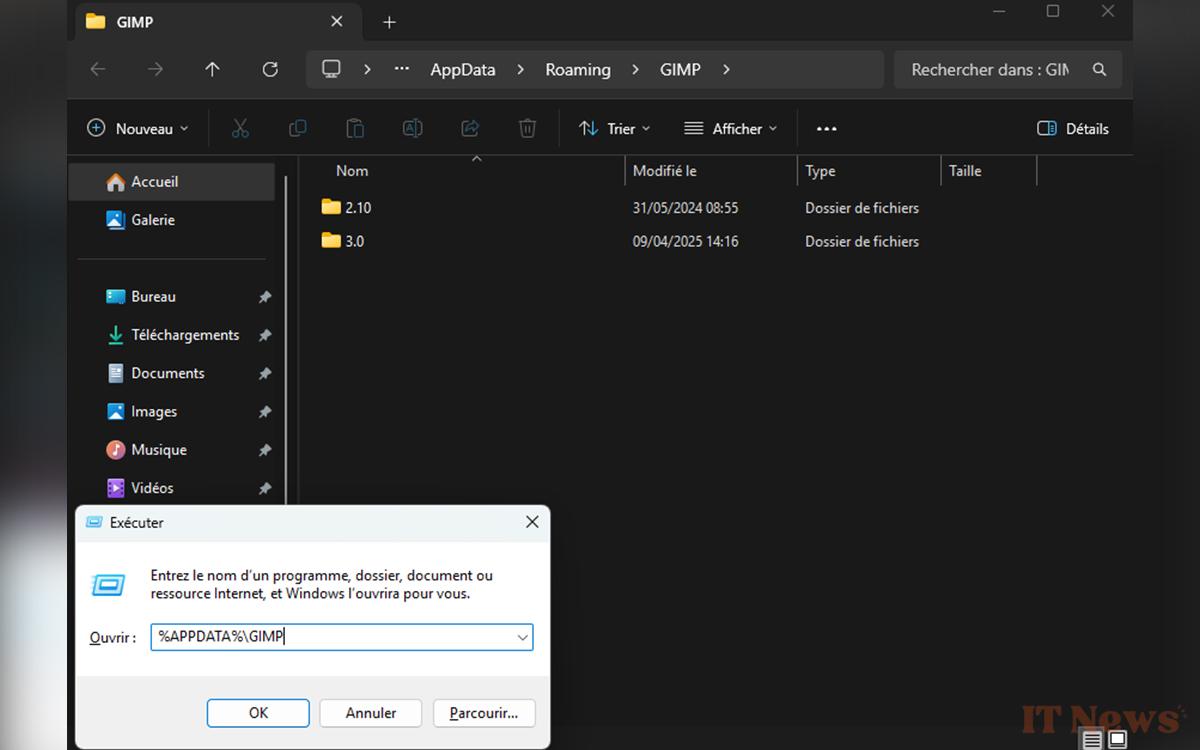Go back with the left arrow button
The width and height of the screenshot is (1200, 750).
coord(98,69)
